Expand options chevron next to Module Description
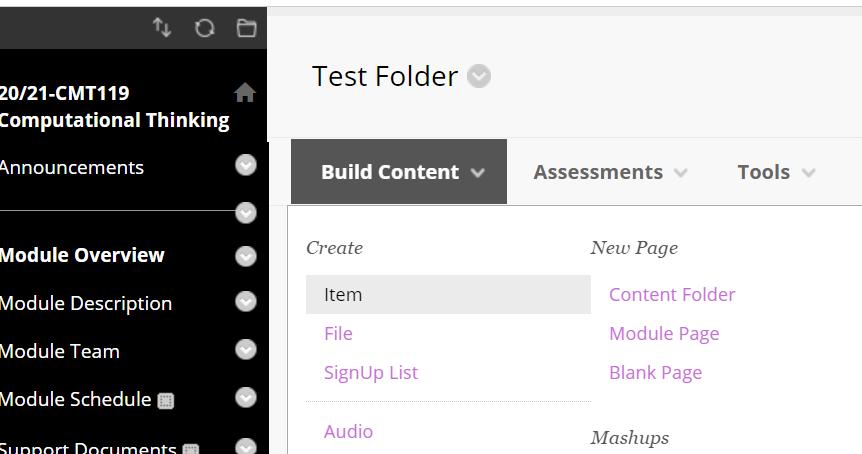Viewport: 862px width, 454px height. (246, 301)
